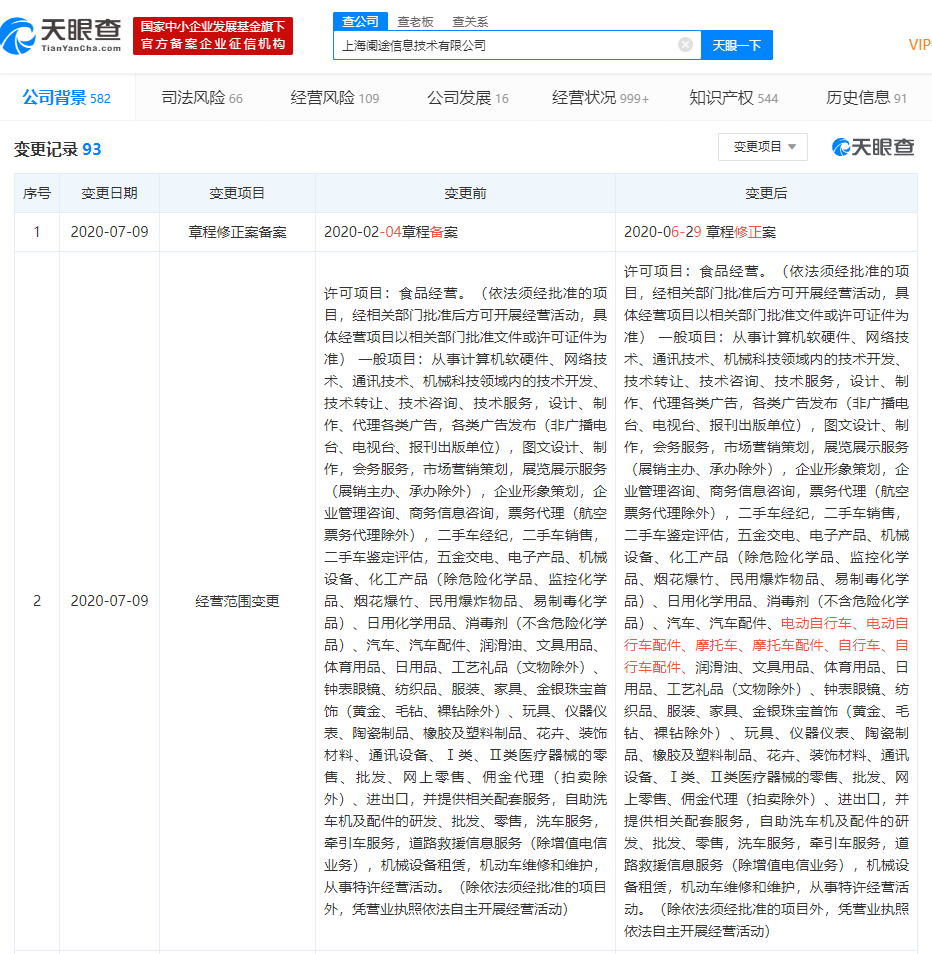Click the red 官方备案企业征信机构 banner
The height and width of the screenshot is (954, 932).
point(213,36)
